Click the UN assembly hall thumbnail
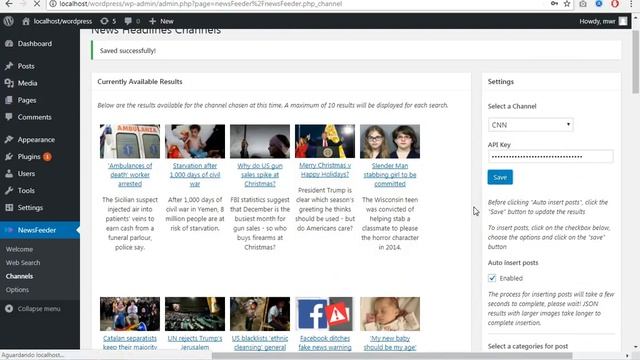The height and width of the screenshot is (360, 640). click(x=195, y=314)
